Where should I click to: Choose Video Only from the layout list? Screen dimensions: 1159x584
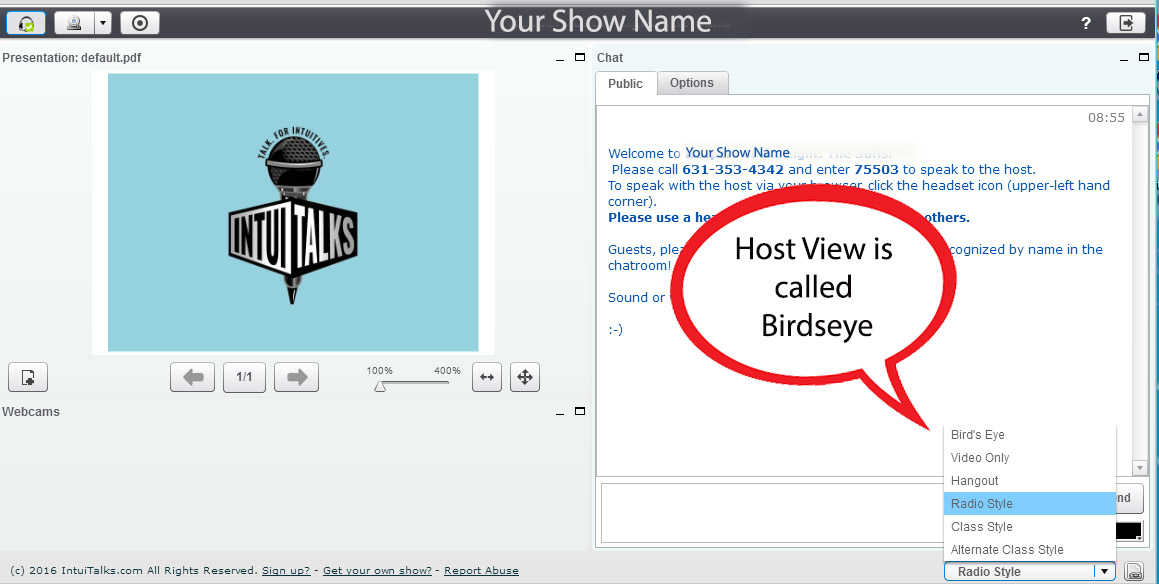coord(1030,458)
